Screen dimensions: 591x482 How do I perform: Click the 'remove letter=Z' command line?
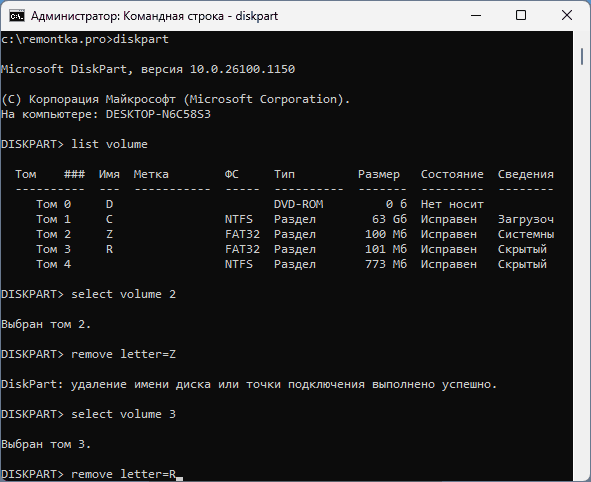click(x=89, y=354)
